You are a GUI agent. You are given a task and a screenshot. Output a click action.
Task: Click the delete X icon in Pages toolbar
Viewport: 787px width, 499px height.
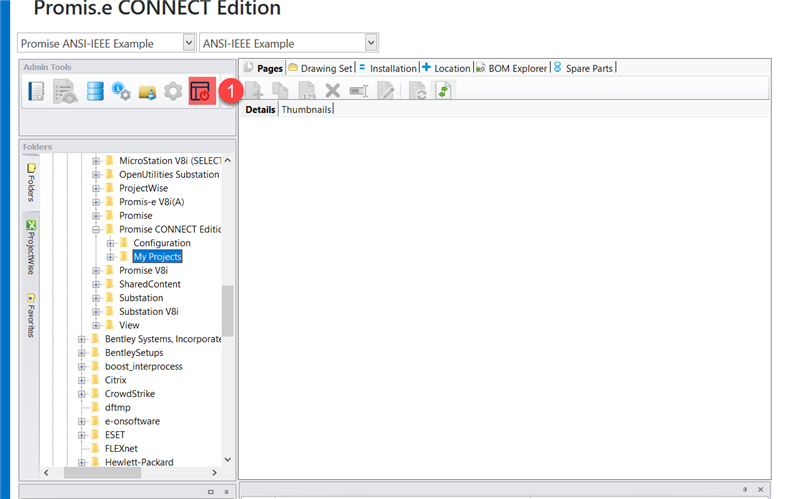(333, 91)
